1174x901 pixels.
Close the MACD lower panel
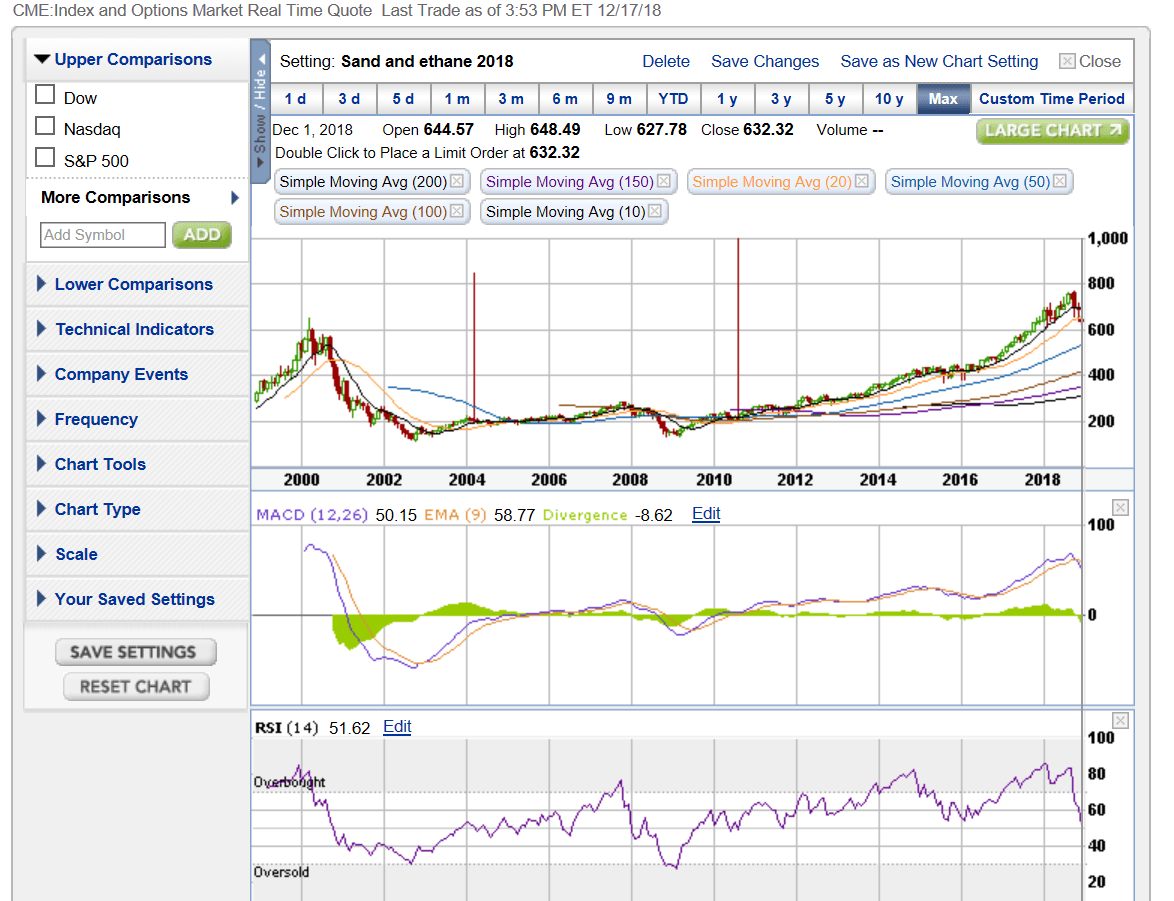pyautogui.click(x=1120, y=508)
